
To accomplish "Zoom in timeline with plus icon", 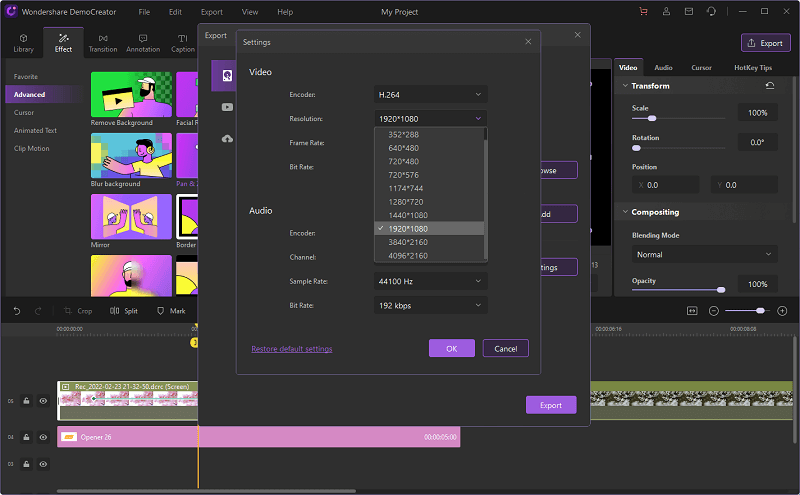I will click(x=782, y=311).
